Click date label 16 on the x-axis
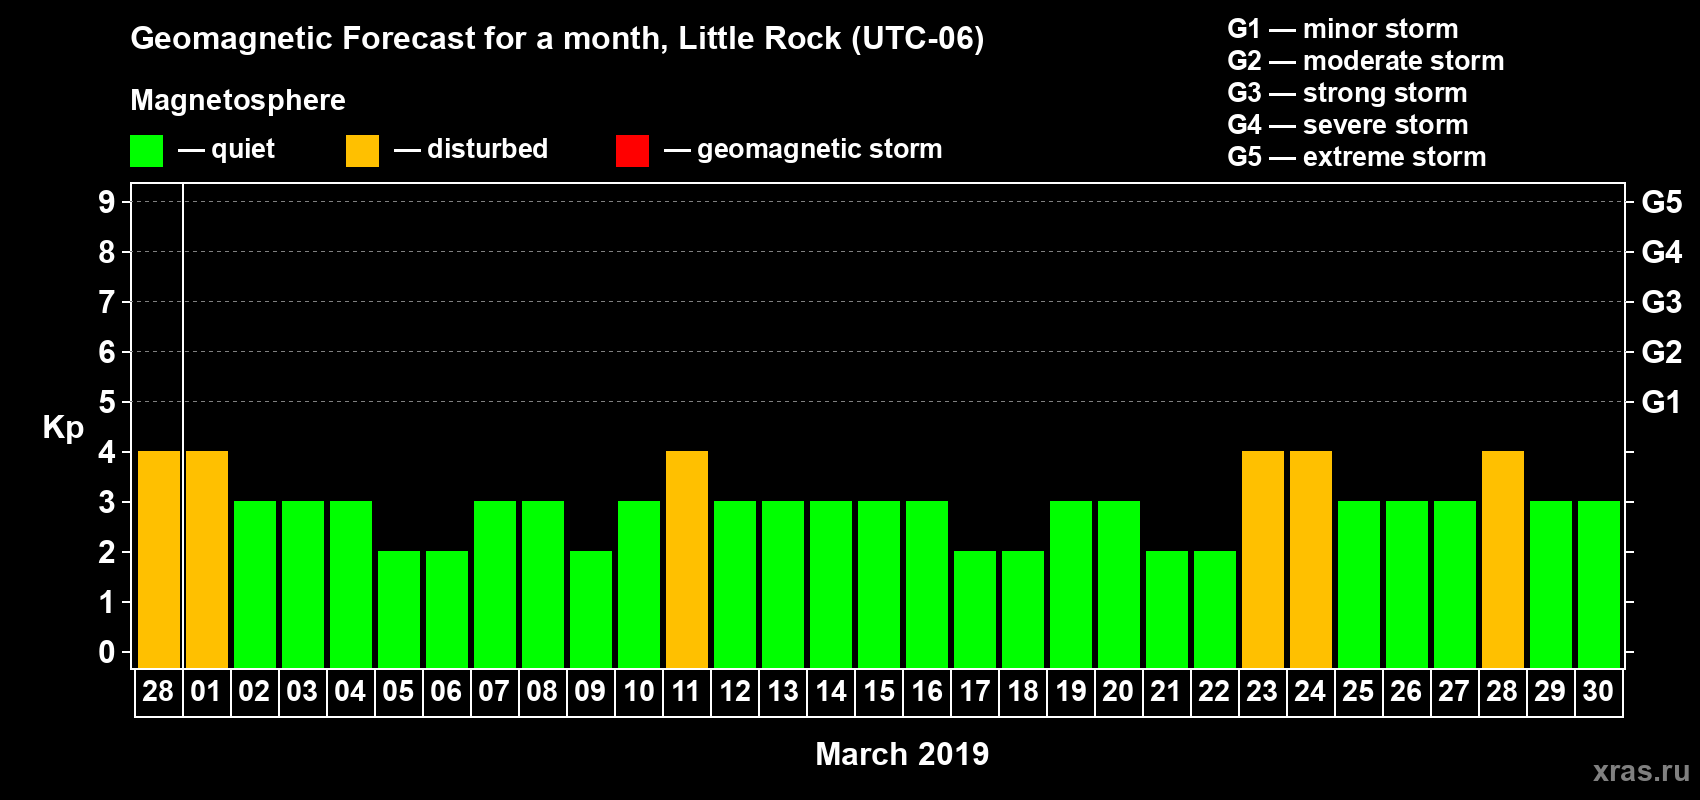Viewport: 1700px width, 800px height. (x=927, y=691)
